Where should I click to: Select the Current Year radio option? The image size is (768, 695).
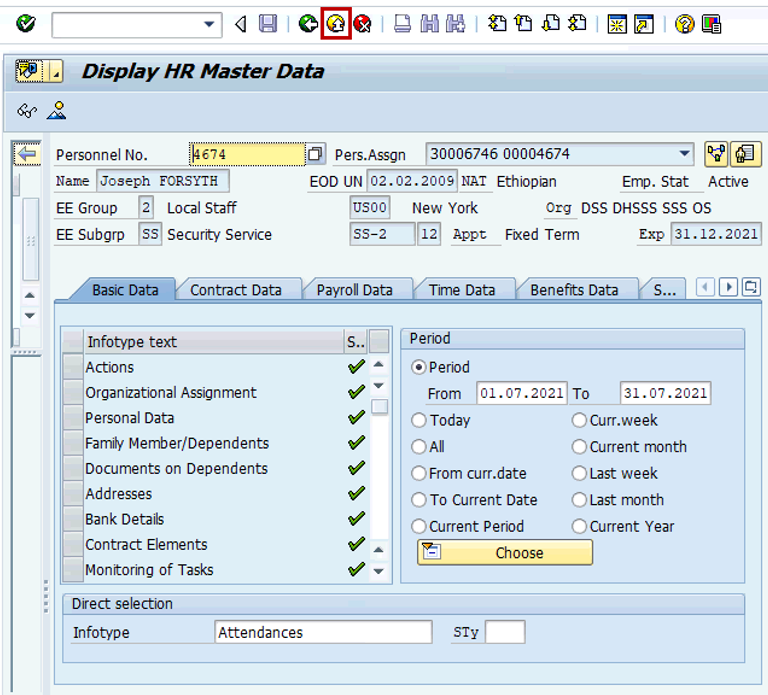pyautogui.click(x=580, y=526)
